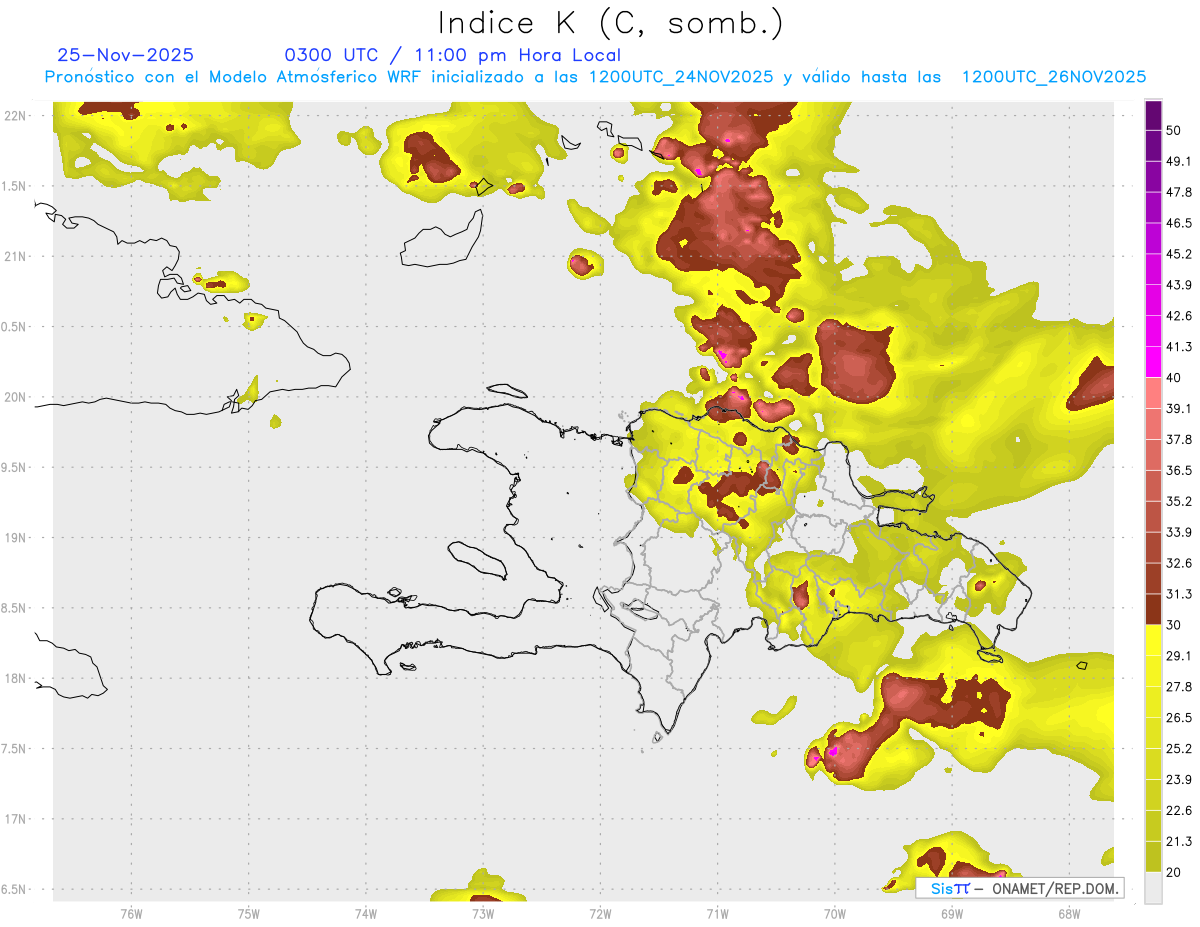Screen dimensions: 1200x927
Task: Click the color scale value "20"
Action: (x=1174, y=871)
